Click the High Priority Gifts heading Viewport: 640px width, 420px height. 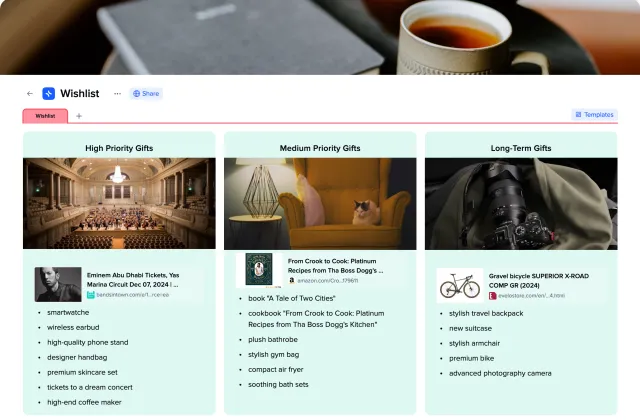pos(119,148)
